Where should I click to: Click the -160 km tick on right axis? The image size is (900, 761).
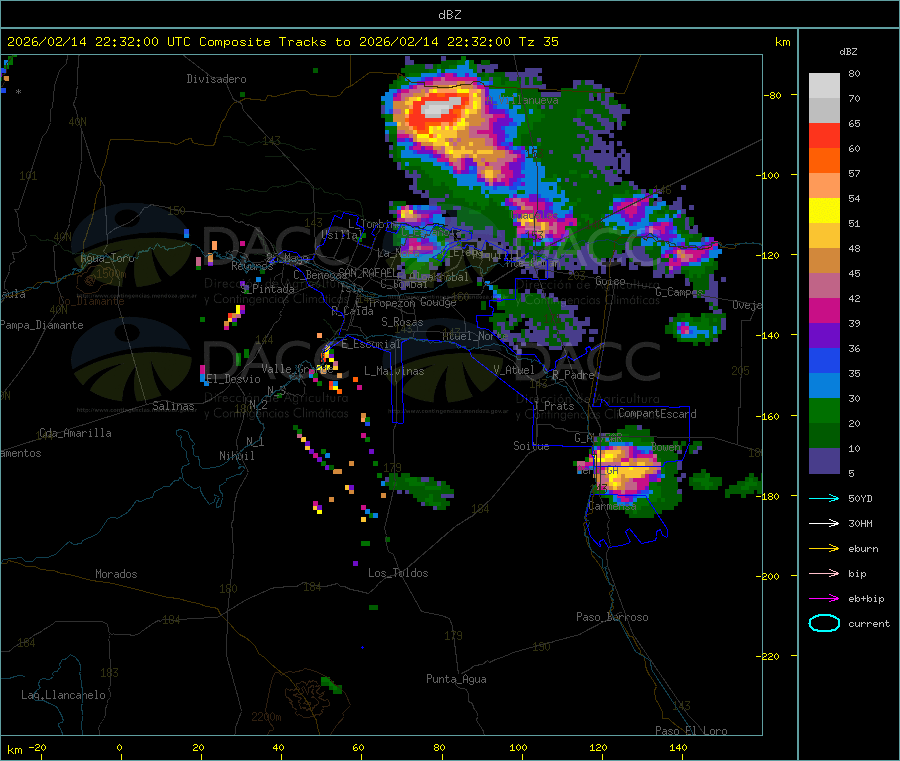click(x=770, y=416)
